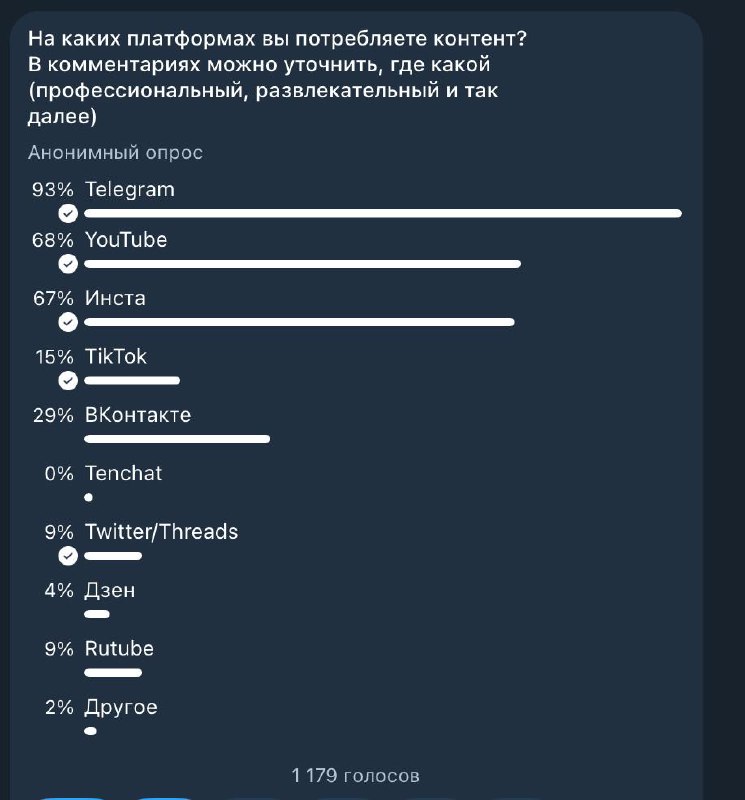
Task: Click the 93% percentage for Telegram
Action: click(53, 189)
